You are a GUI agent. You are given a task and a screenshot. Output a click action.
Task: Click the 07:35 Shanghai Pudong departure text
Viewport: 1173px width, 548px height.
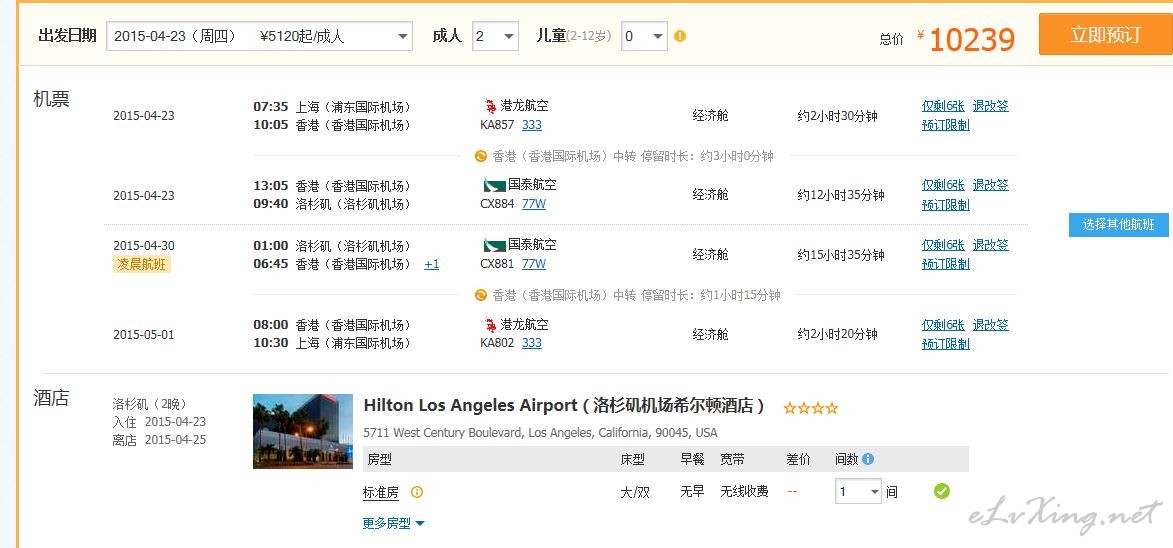(x=332, y=107)
